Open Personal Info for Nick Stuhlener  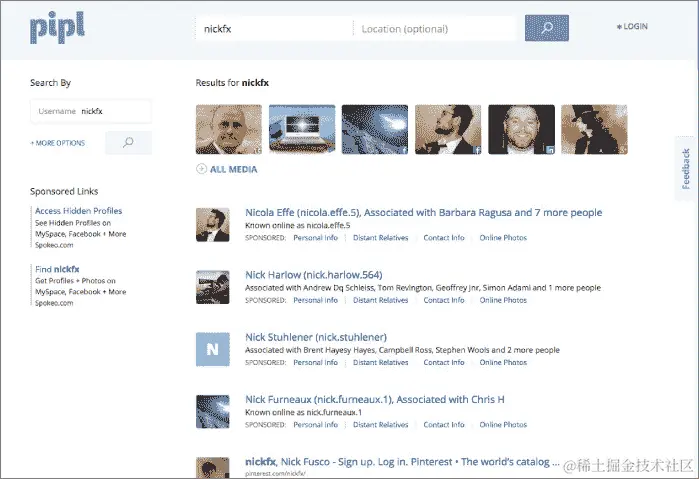point(316,363)
